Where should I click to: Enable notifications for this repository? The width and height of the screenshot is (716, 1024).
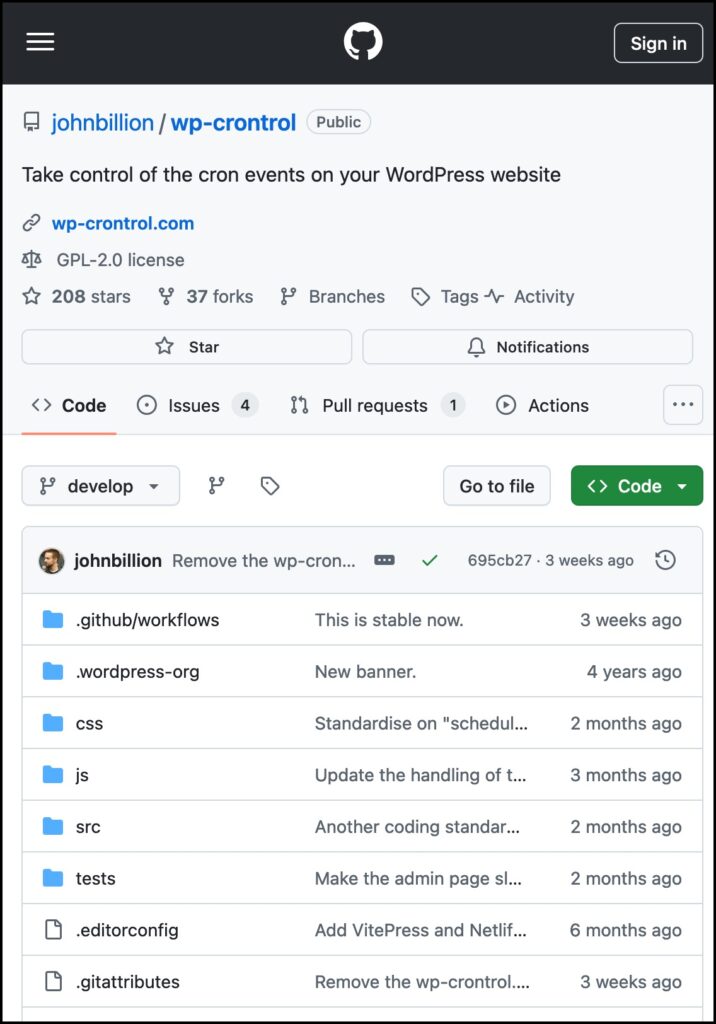[527, 346]
